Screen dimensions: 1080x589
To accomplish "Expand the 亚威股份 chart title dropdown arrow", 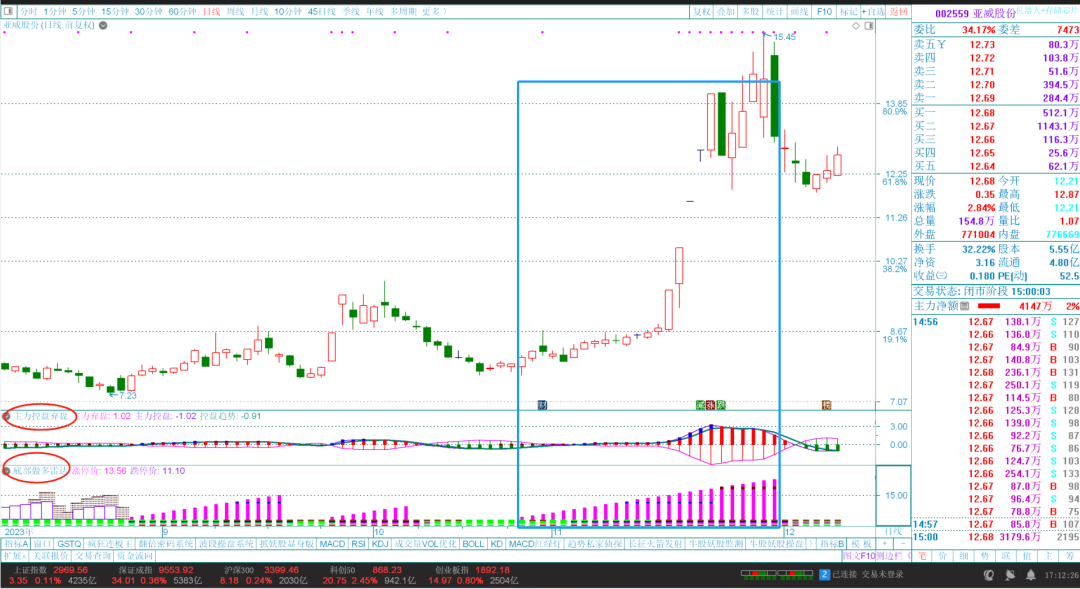I will 103,25.
